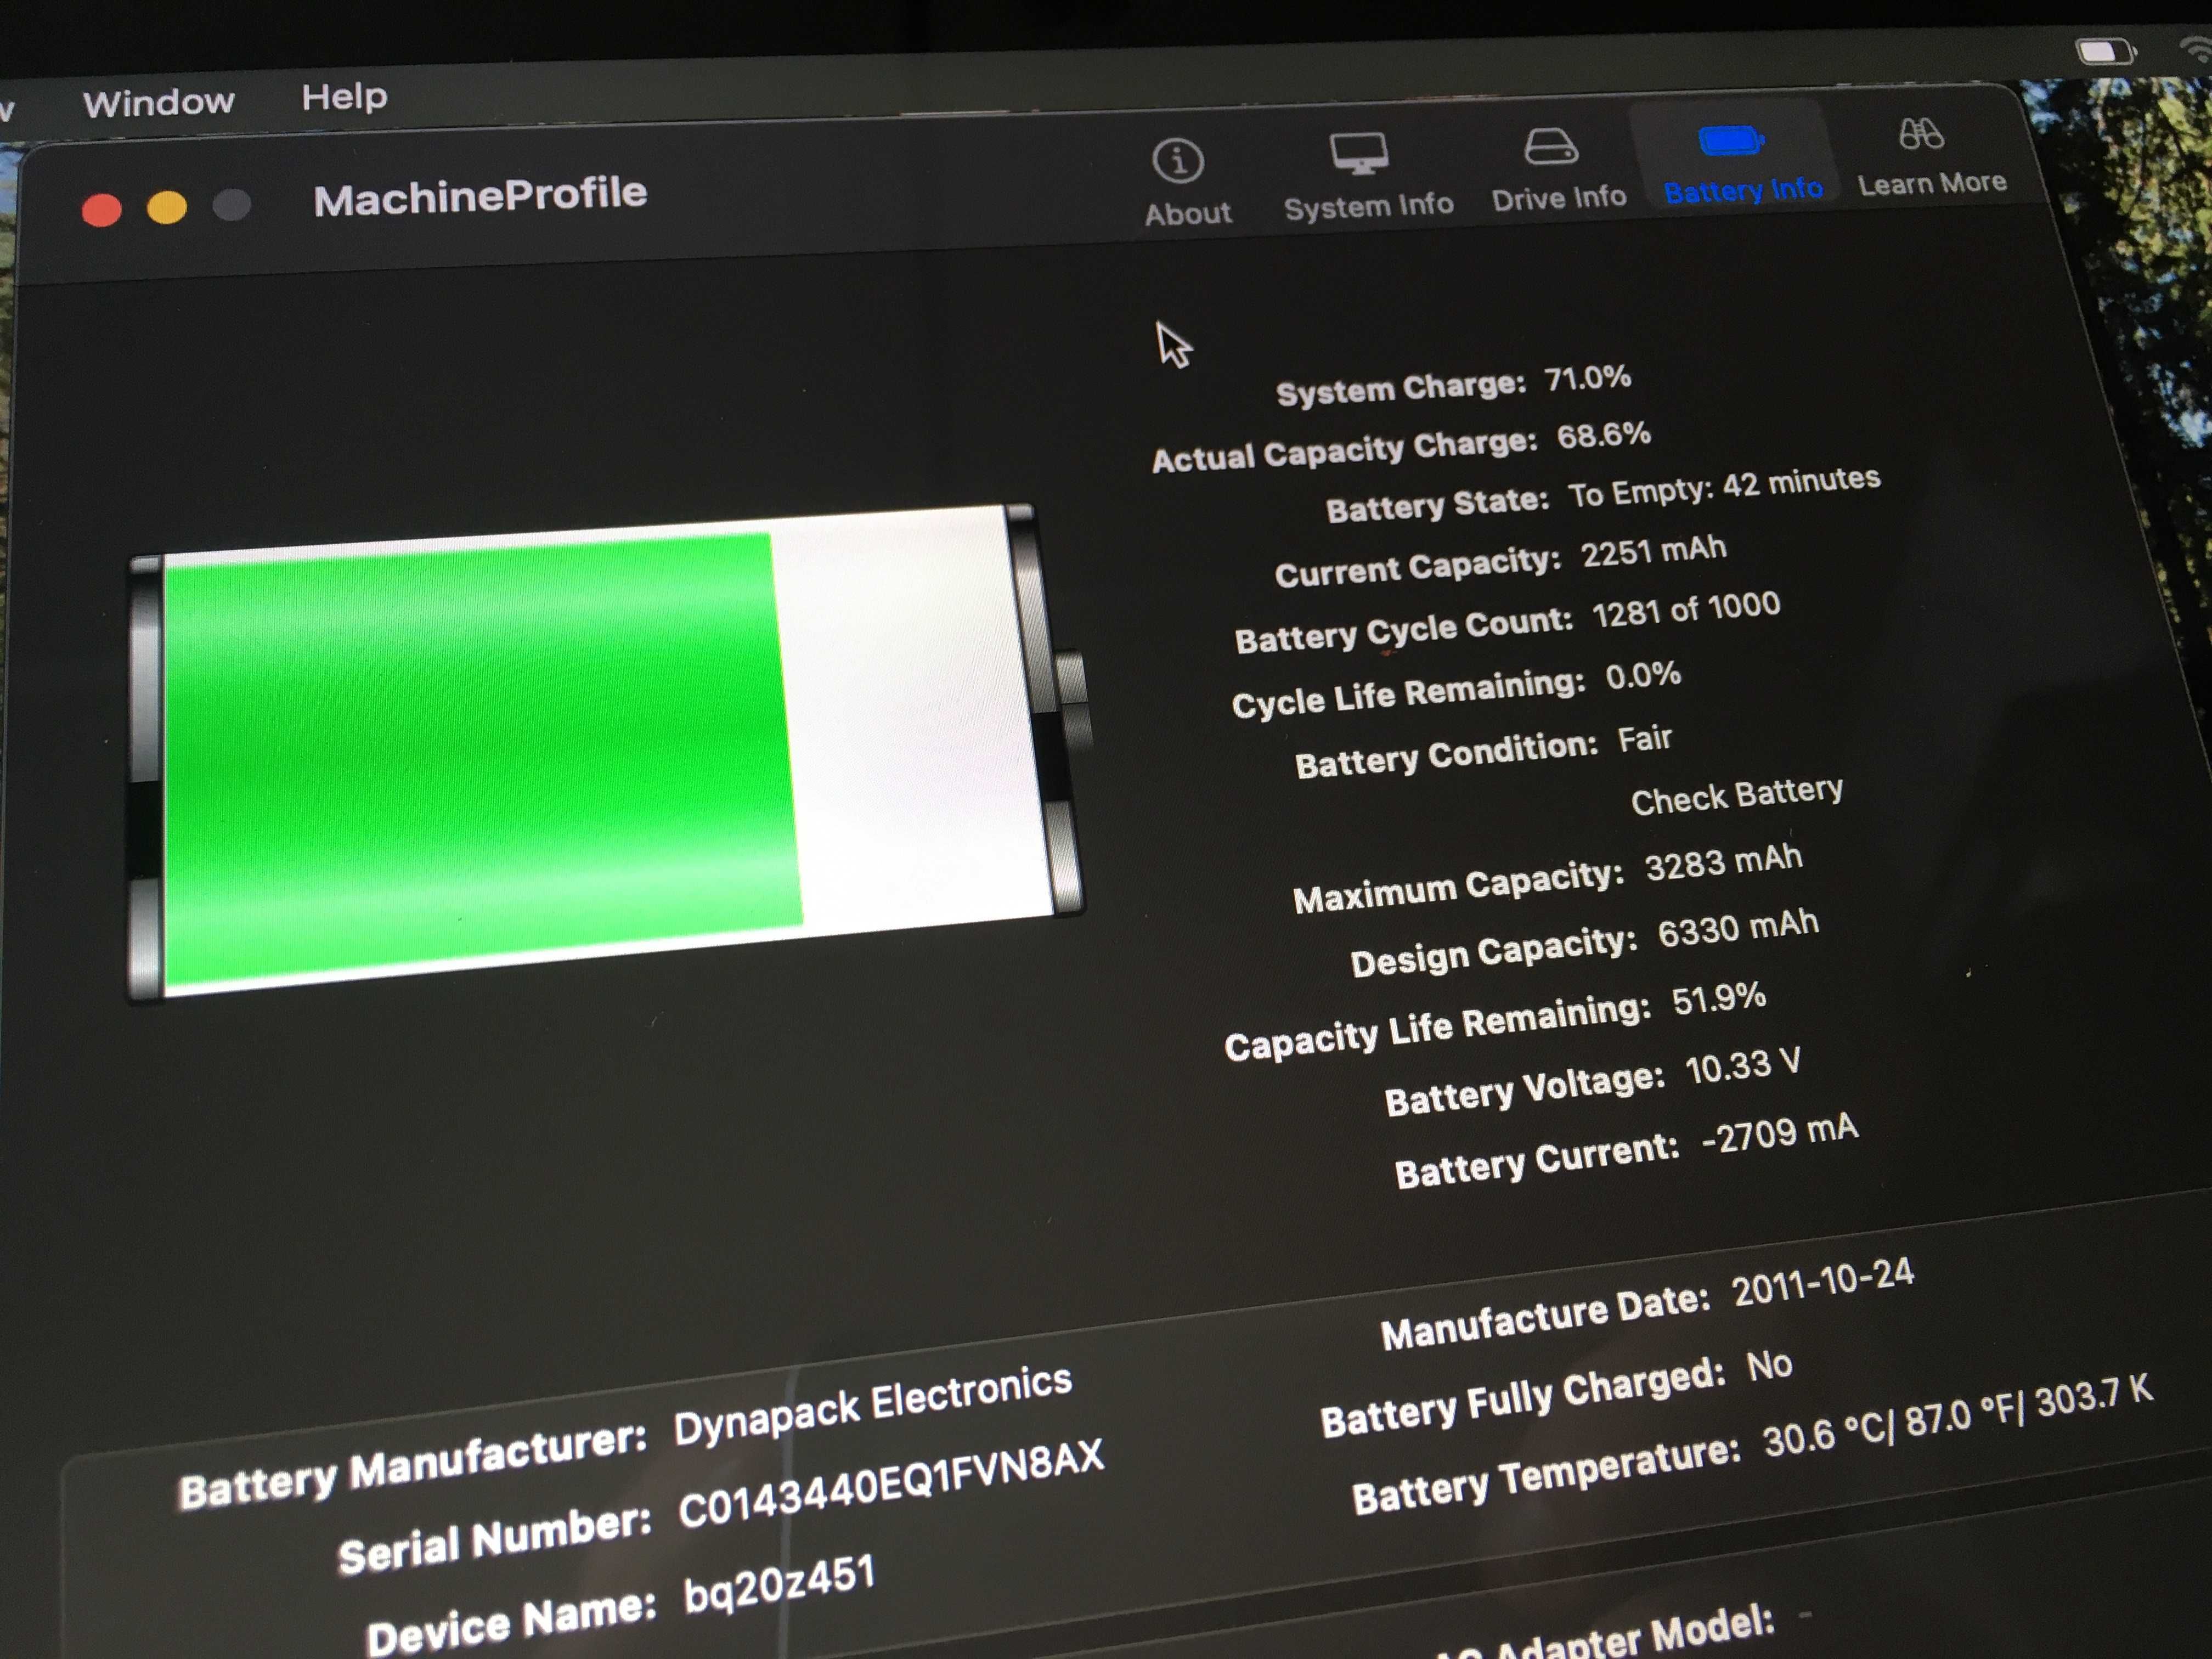Open the Learn More binoculars icon
Image resolution: width=2212 pixels, height=1659 pixels.
(1920, 133)
